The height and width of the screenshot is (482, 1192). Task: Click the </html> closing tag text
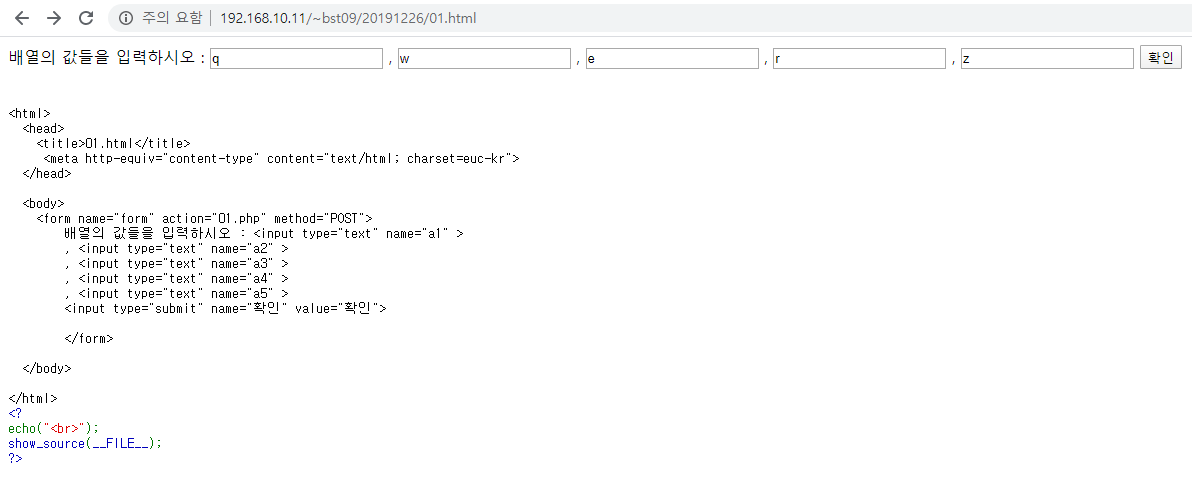[x=33, y=398]
